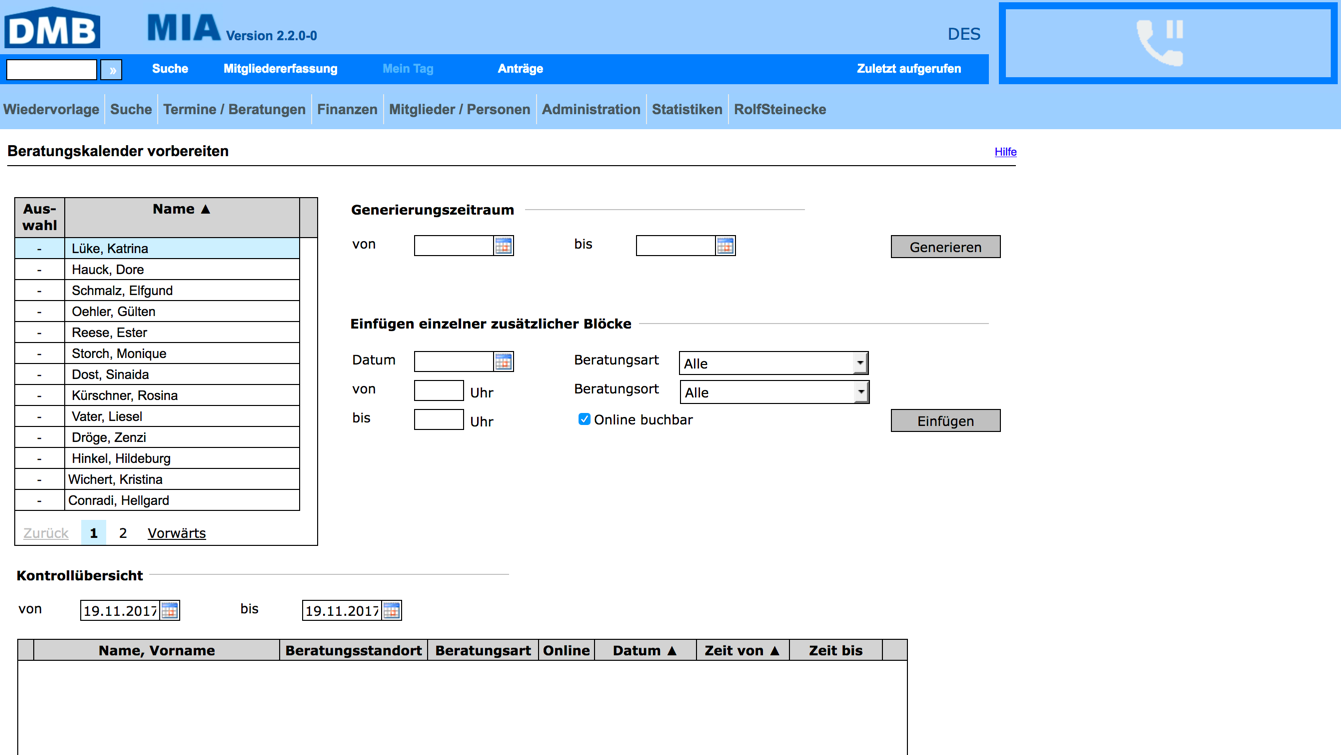
Task: Go to Vorwärts next page
Action: click(176, 533)
